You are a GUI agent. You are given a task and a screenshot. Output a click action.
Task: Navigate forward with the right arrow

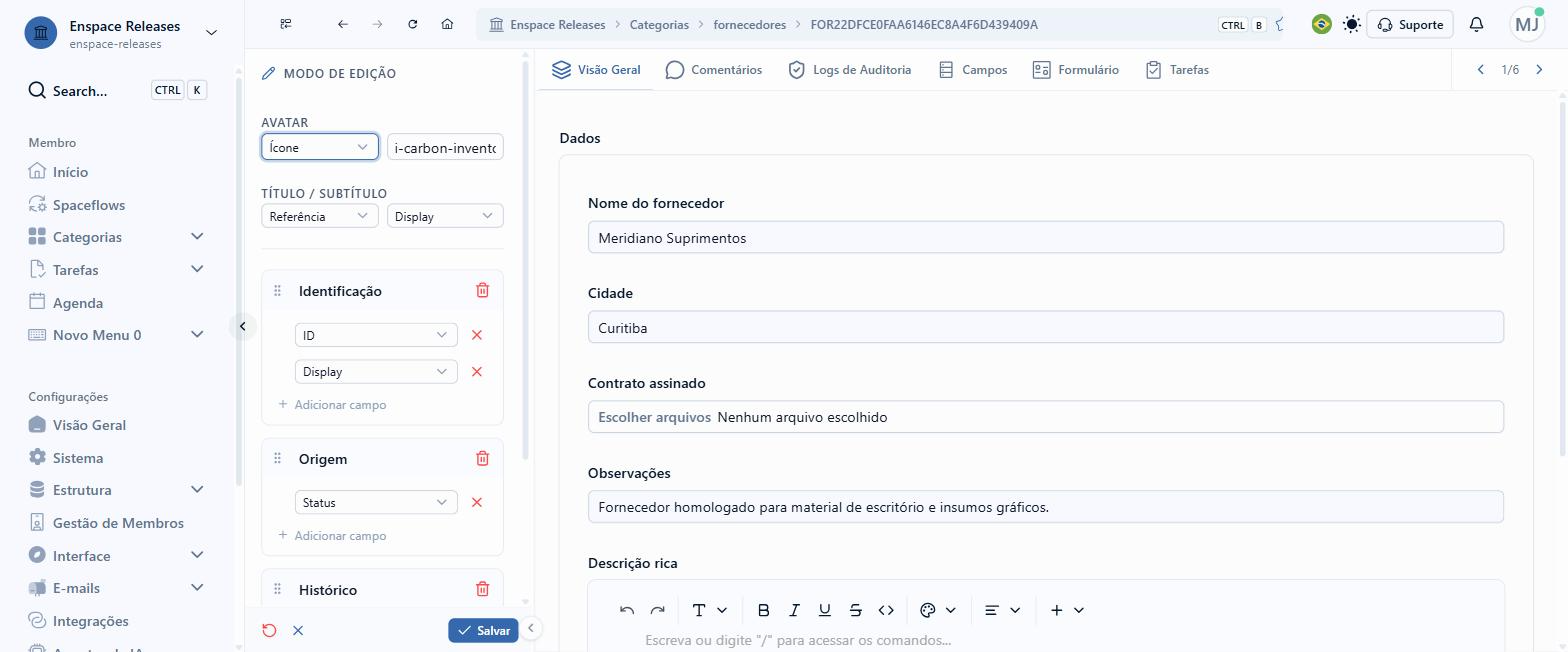click(377, 24)
